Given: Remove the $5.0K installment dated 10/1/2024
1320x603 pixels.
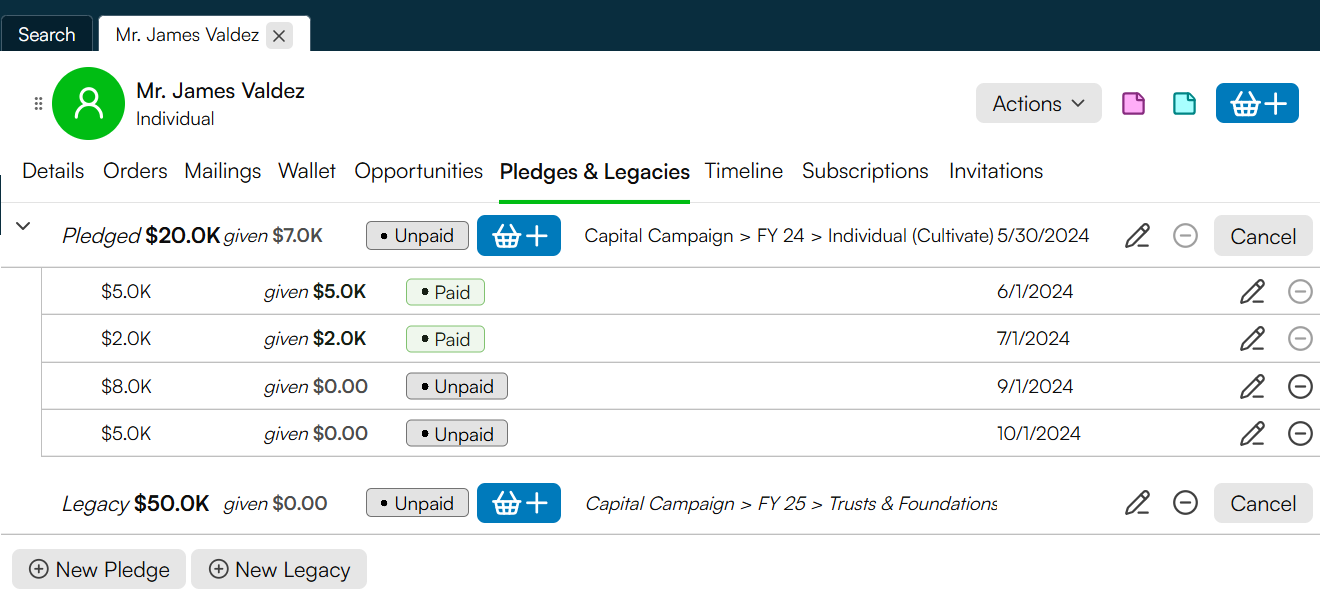Looking at the screenshot, I should coord(1300,433).
